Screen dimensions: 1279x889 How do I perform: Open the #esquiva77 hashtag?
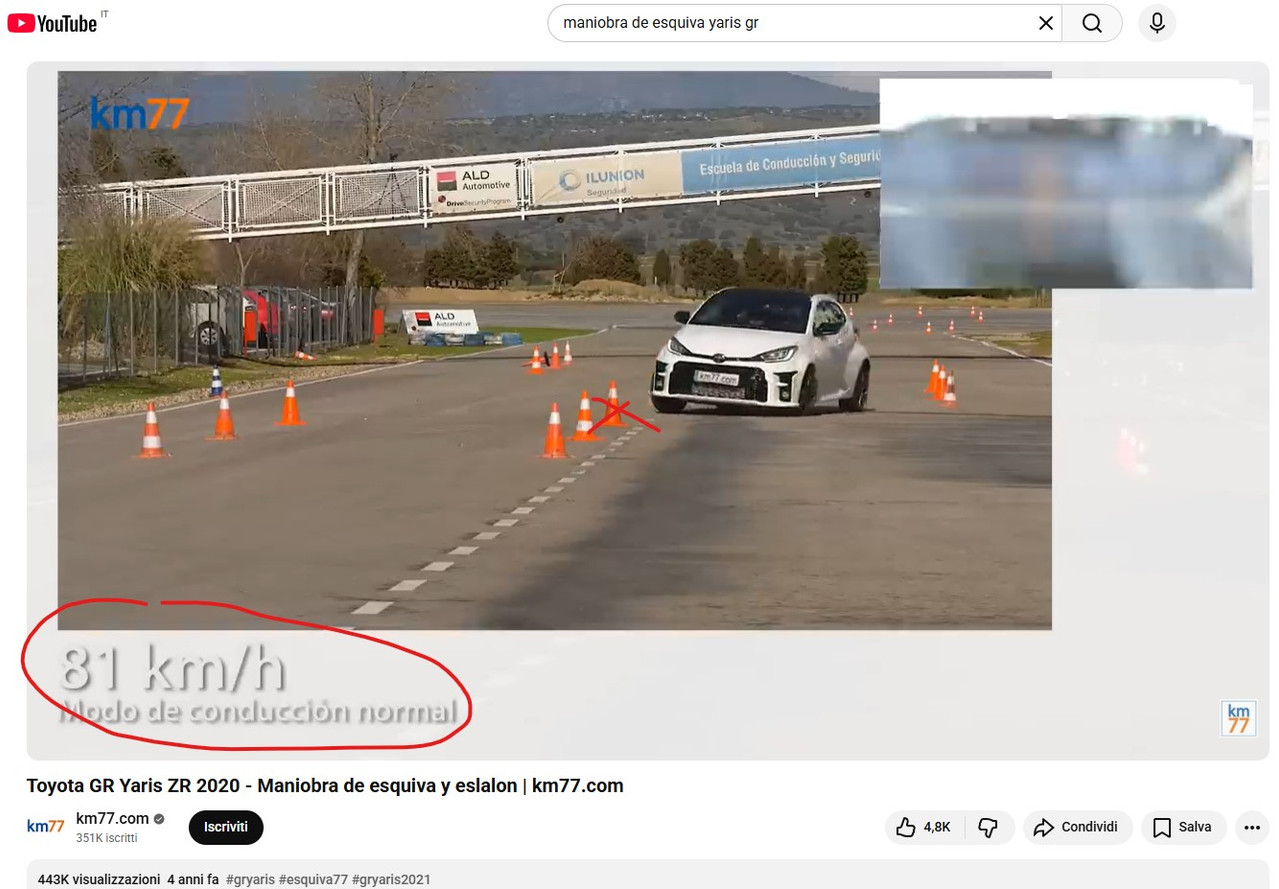tap(313, 880)
